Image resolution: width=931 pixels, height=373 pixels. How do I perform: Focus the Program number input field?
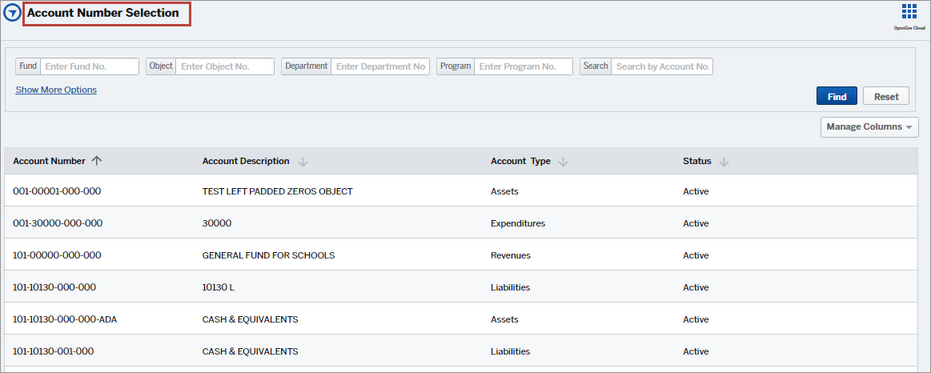point(524,67)
